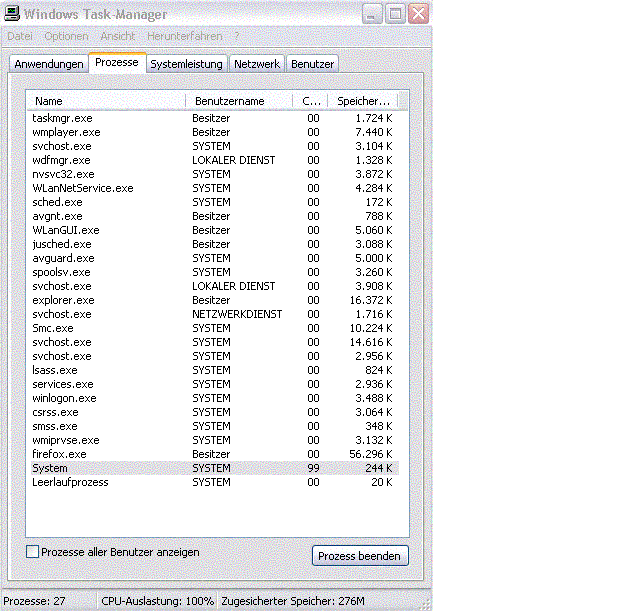The image size is (640, 611).
Task: Close the Task Manager window
Action: coord(418,14)
